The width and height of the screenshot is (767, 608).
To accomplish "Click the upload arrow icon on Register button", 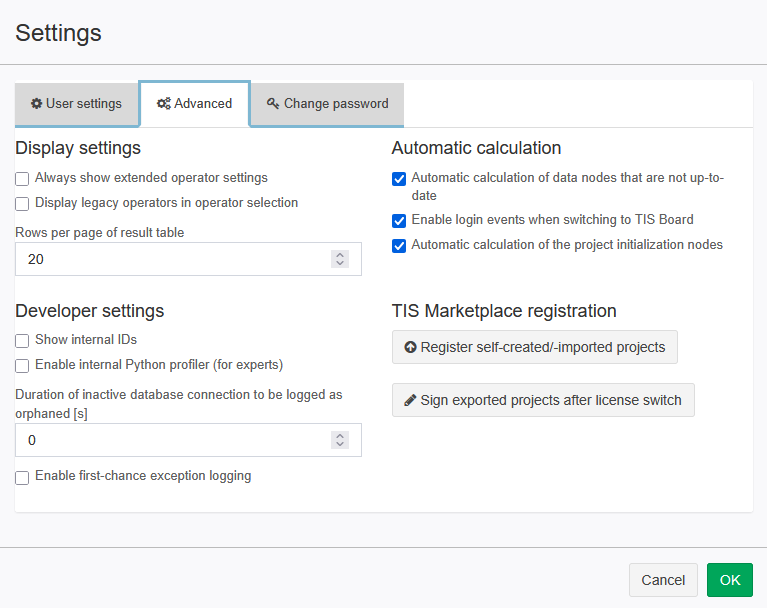I will (410, 347).
